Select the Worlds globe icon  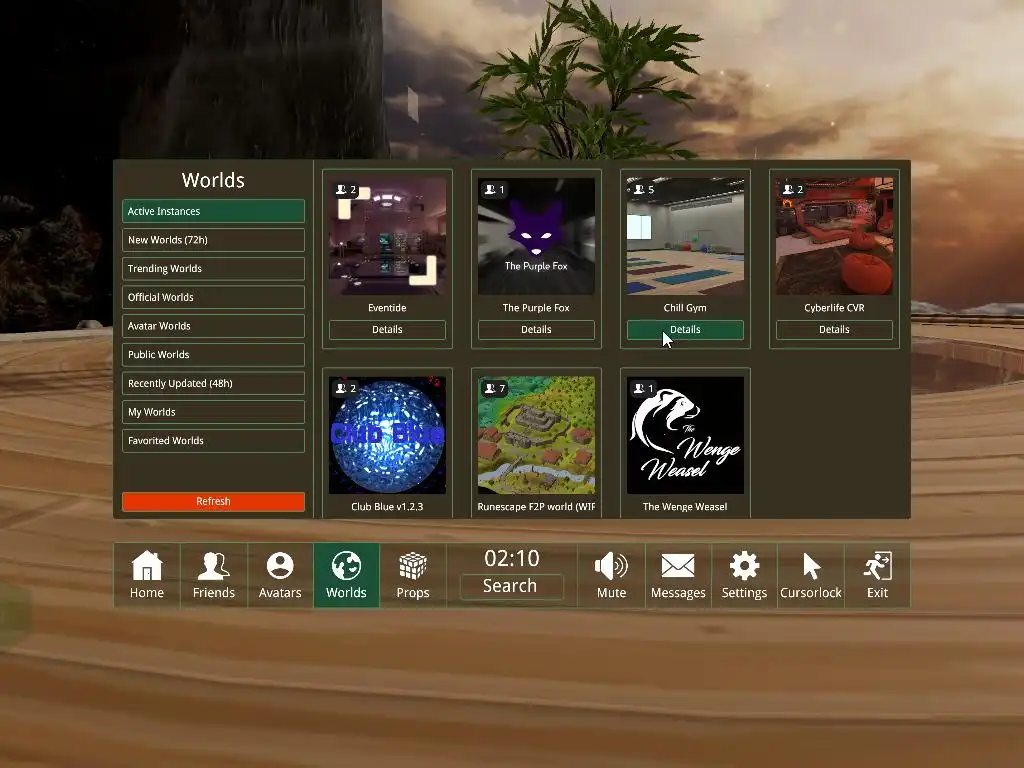tap(346, 566)
